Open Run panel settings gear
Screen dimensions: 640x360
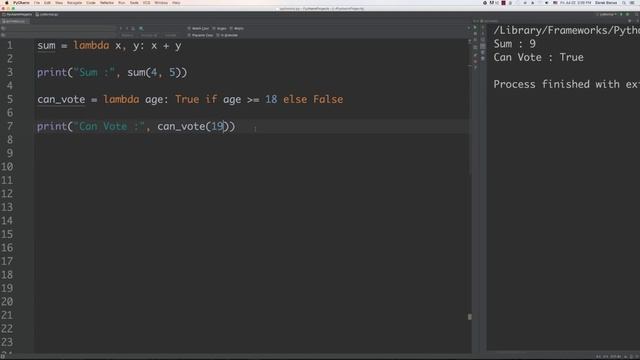pos(630,21)
